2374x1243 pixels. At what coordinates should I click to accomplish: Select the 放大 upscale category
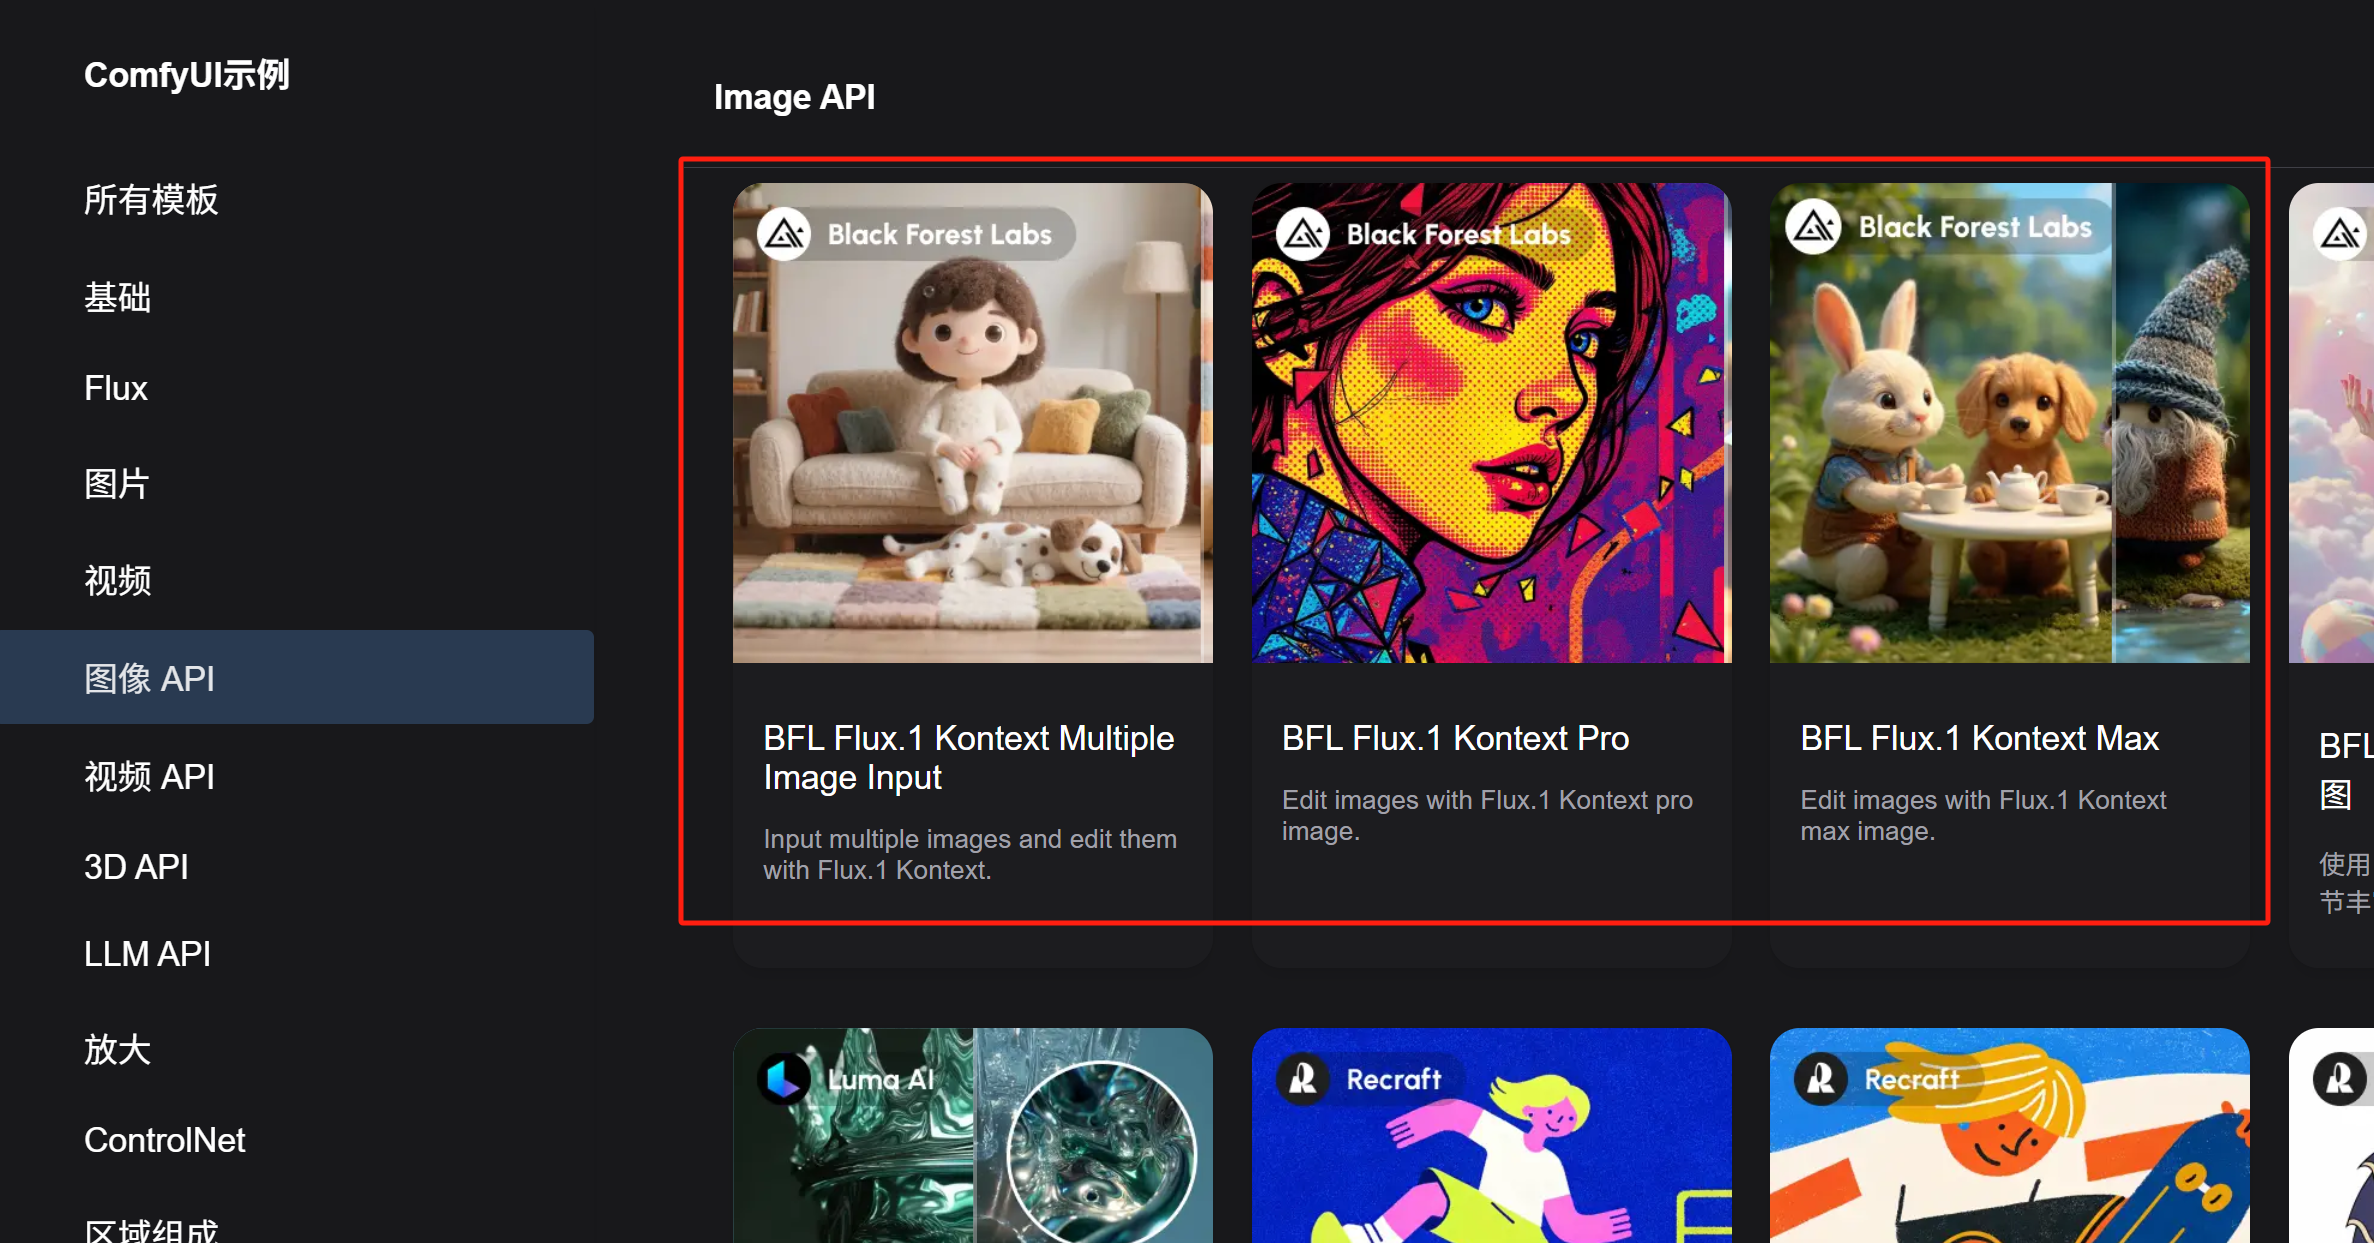[x=117, y=1049]
